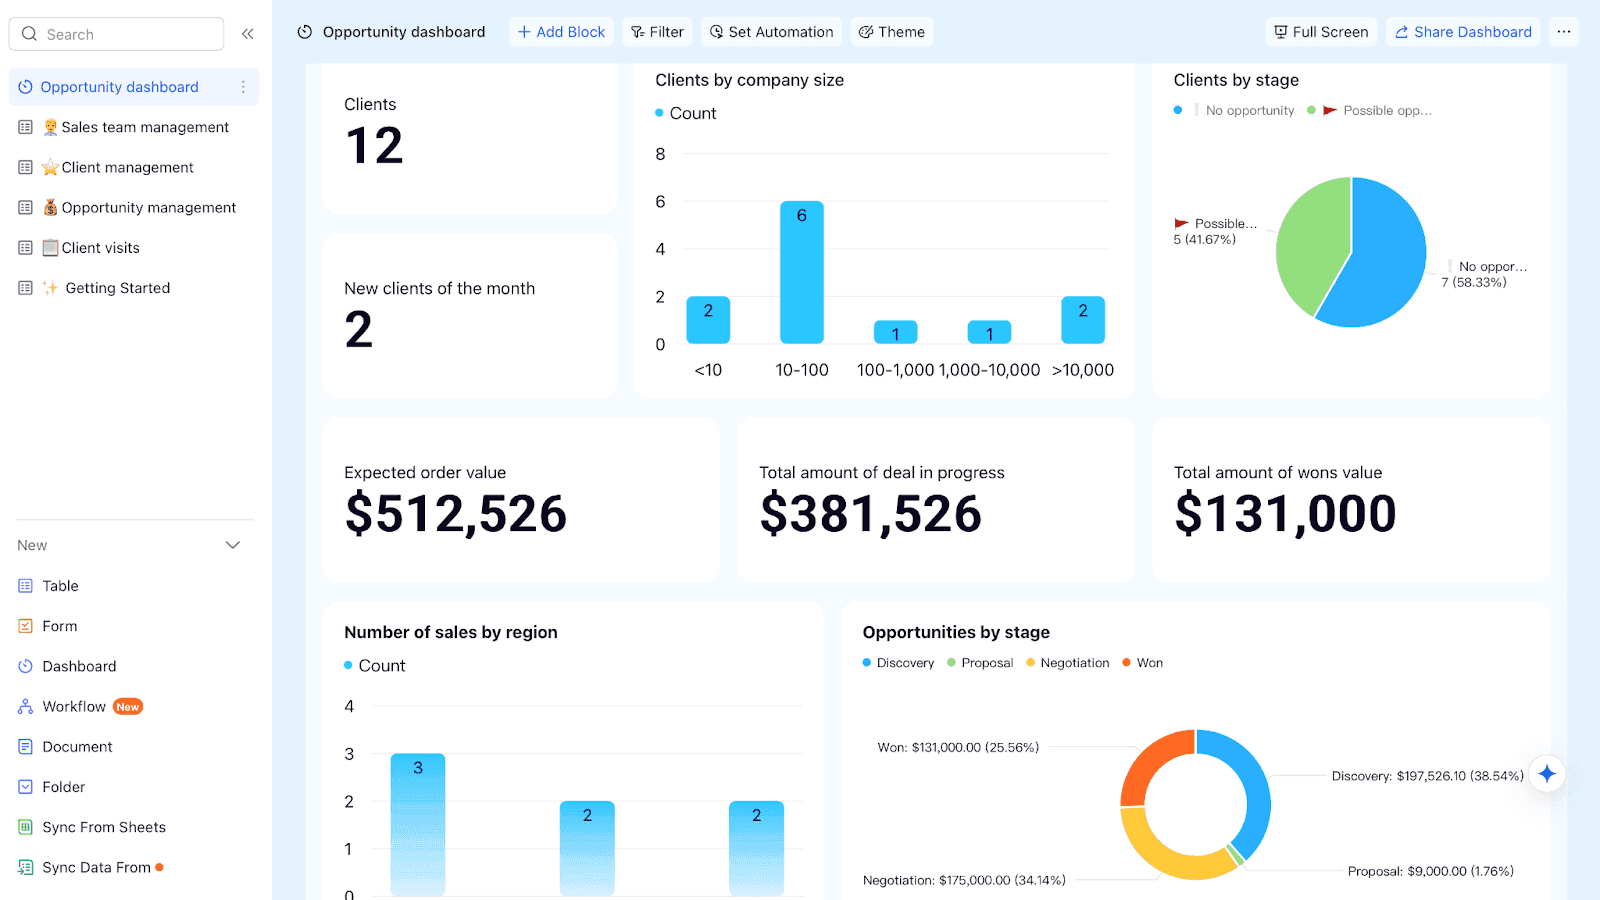Screen dimensions: 1600x900
Task: Click the Opportunity dashboard title in header
Action: coord(404,32)
